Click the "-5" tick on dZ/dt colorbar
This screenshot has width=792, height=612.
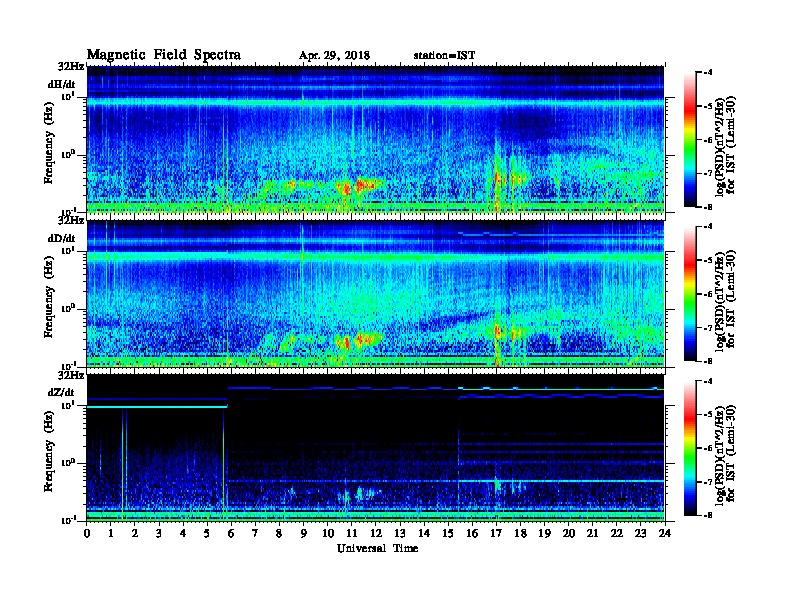coord(709,415)
